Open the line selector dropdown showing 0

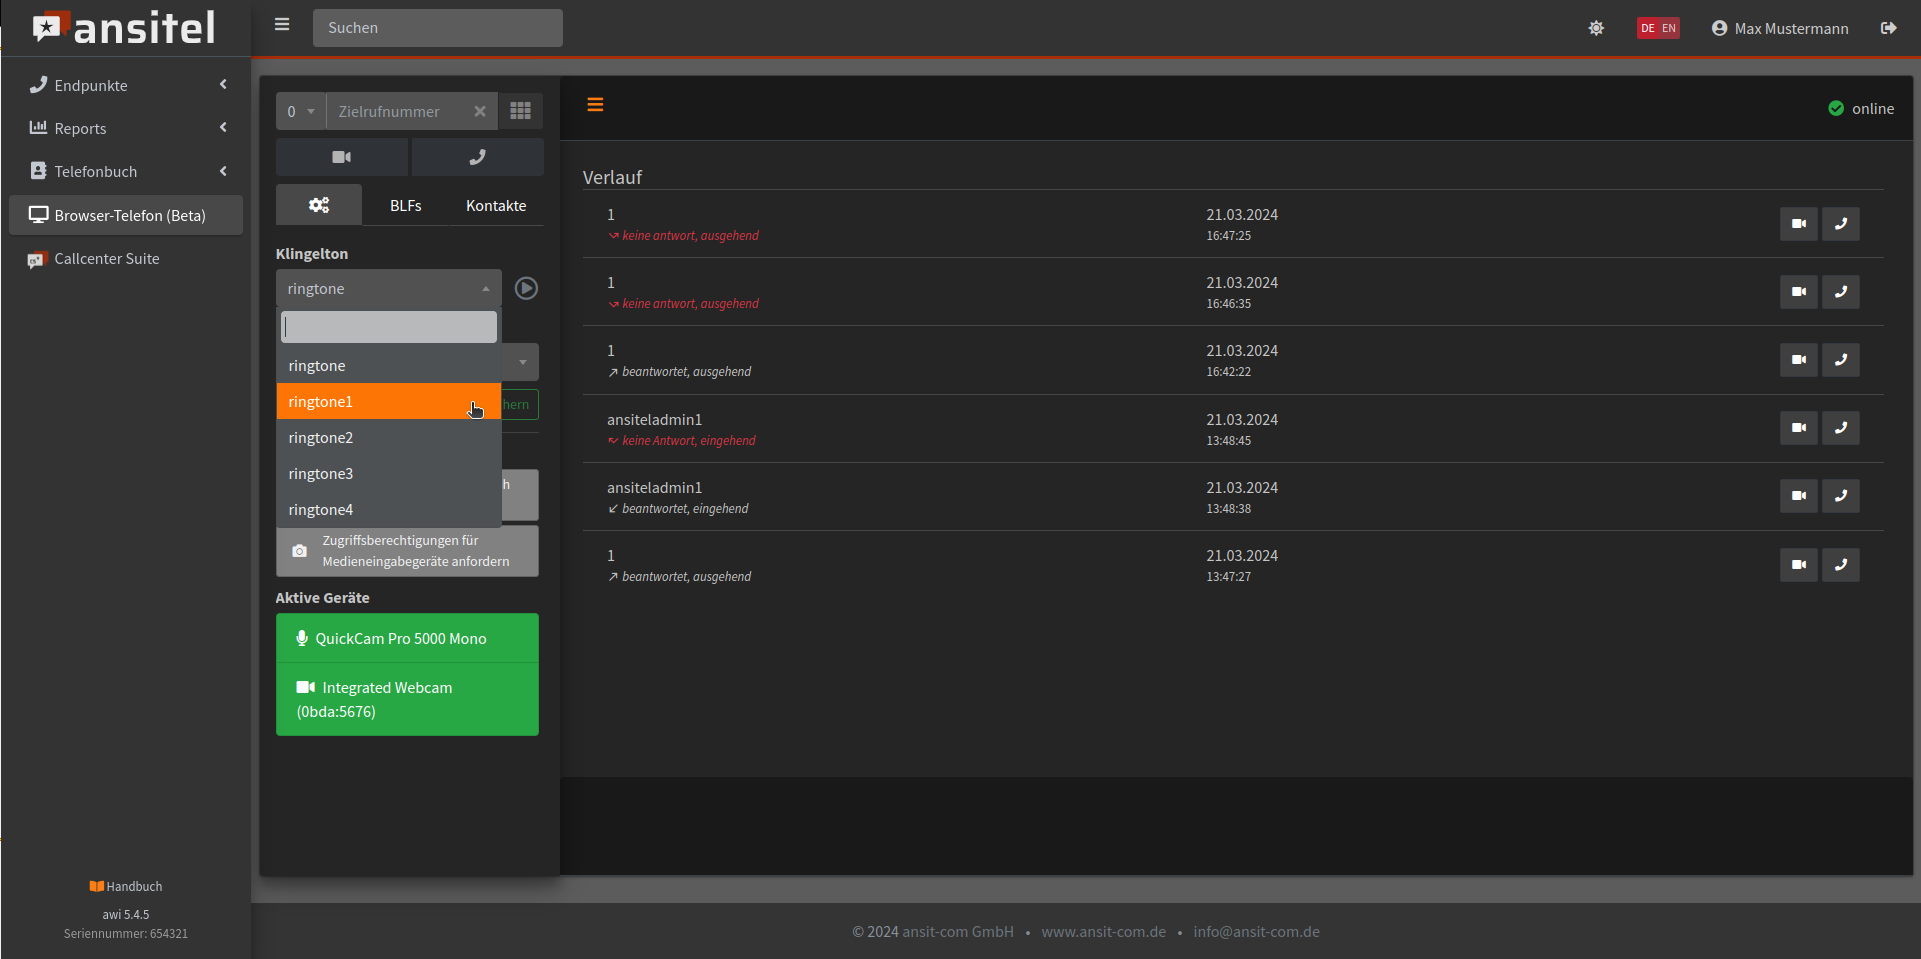click(300, 111)
